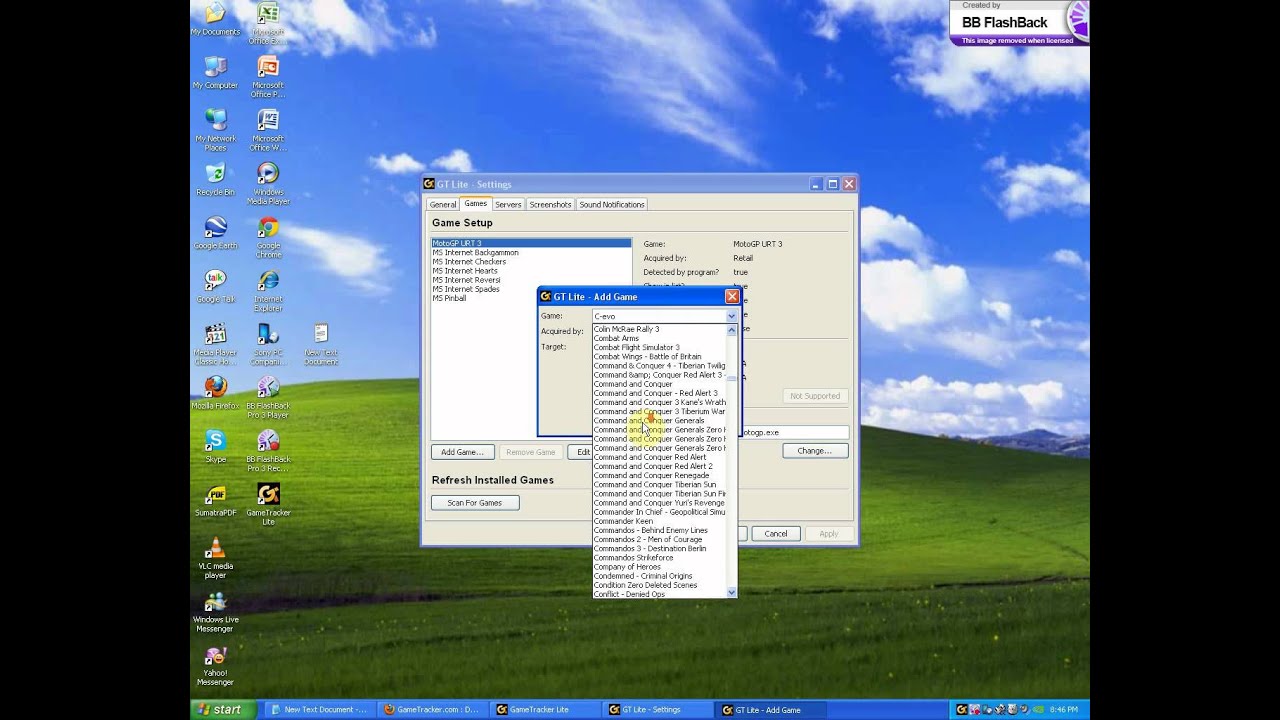The image size is (1280, 720).
Task: Click the Change... button
Action: [814, 451]
